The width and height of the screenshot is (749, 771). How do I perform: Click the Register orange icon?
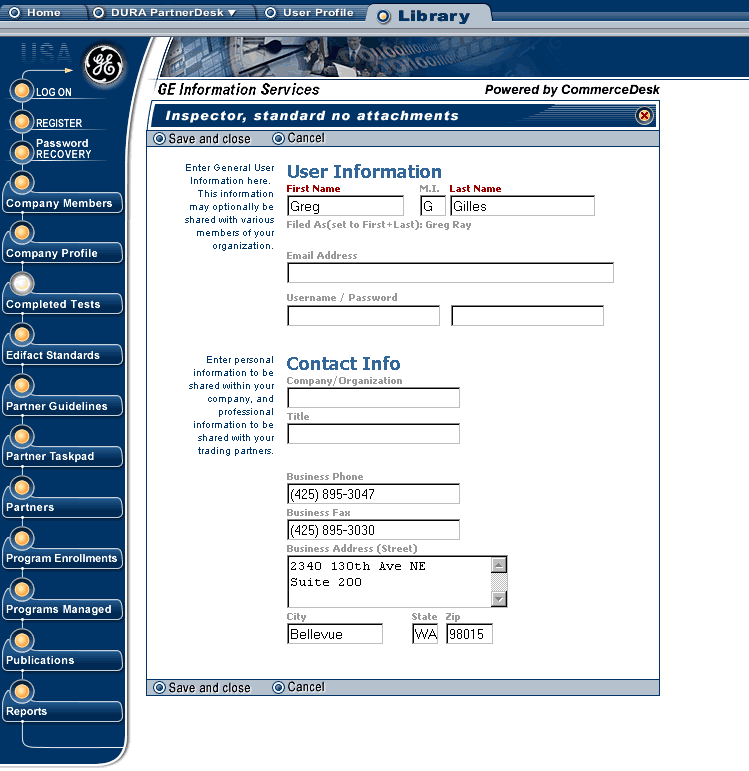[22, 122]
